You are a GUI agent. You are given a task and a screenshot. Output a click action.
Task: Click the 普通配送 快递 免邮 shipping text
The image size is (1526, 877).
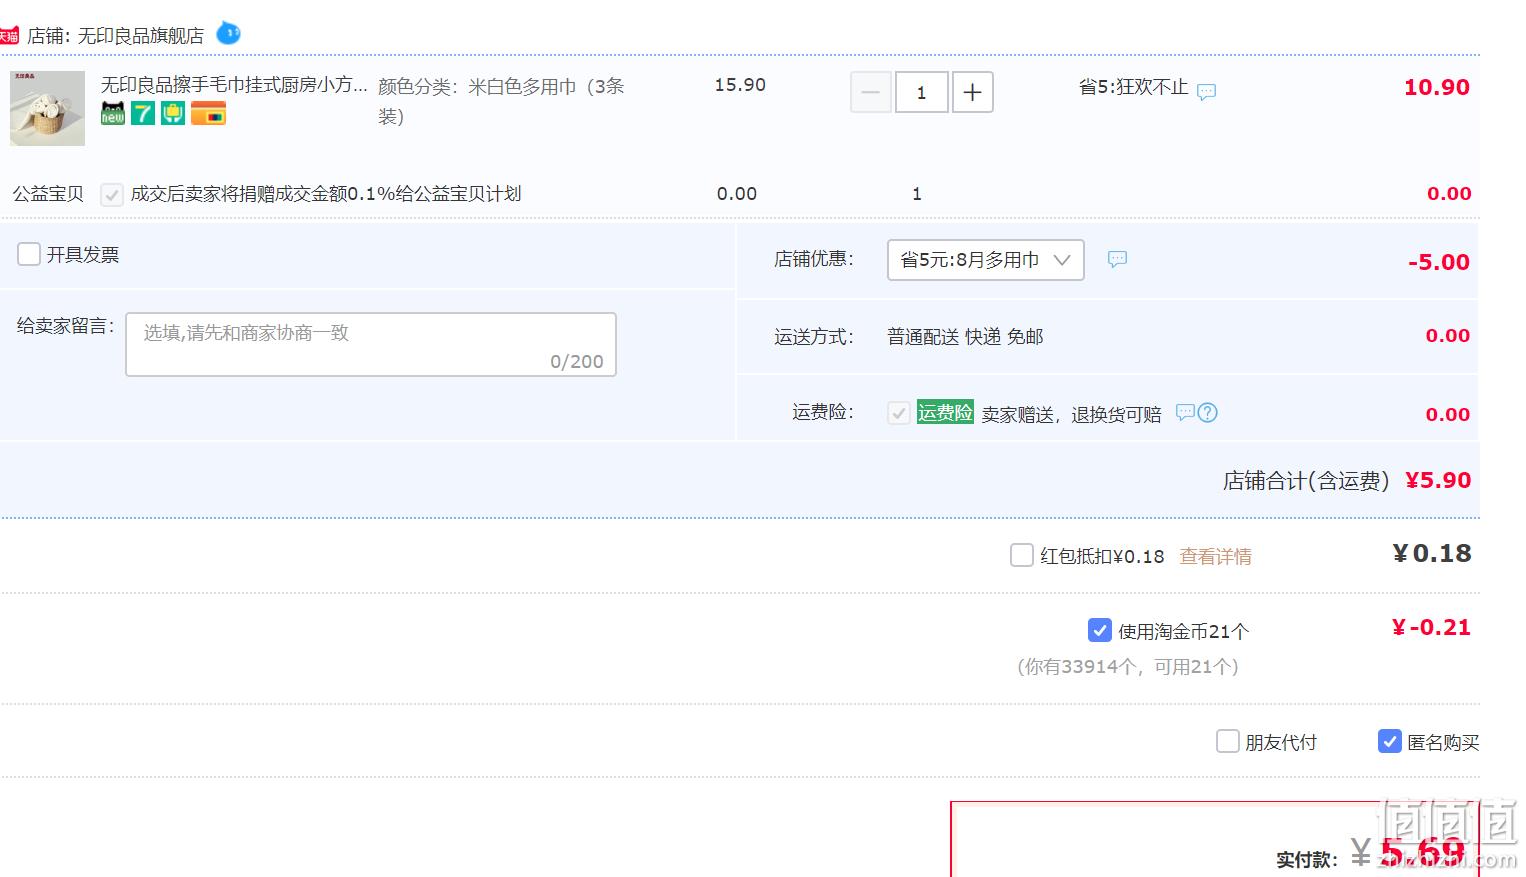[965, 337]
